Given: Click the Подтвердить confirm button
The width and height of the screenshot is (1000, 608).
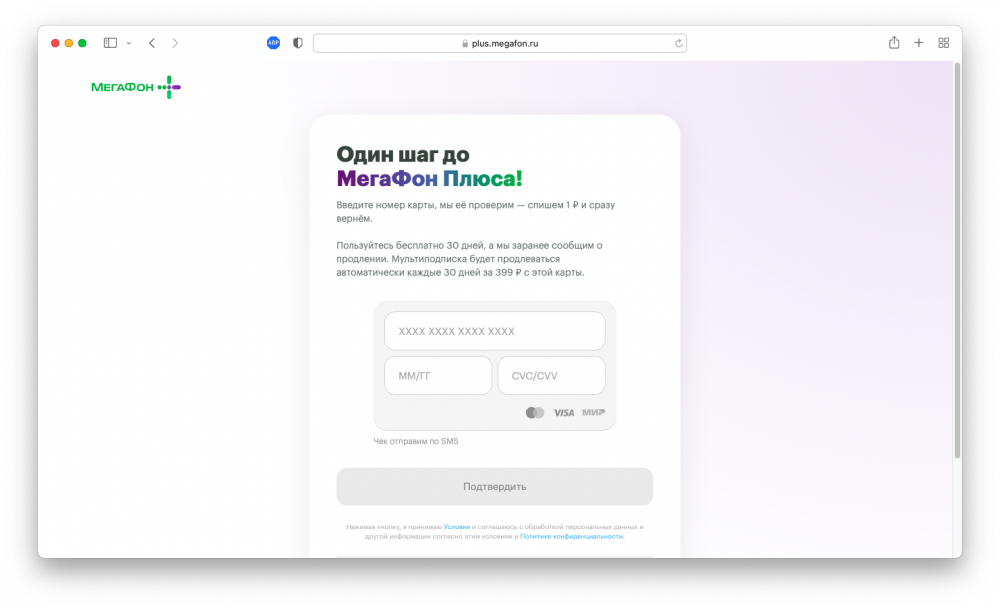Looking at the screenshot, I should pyautogui.click(x=494, y=487).
